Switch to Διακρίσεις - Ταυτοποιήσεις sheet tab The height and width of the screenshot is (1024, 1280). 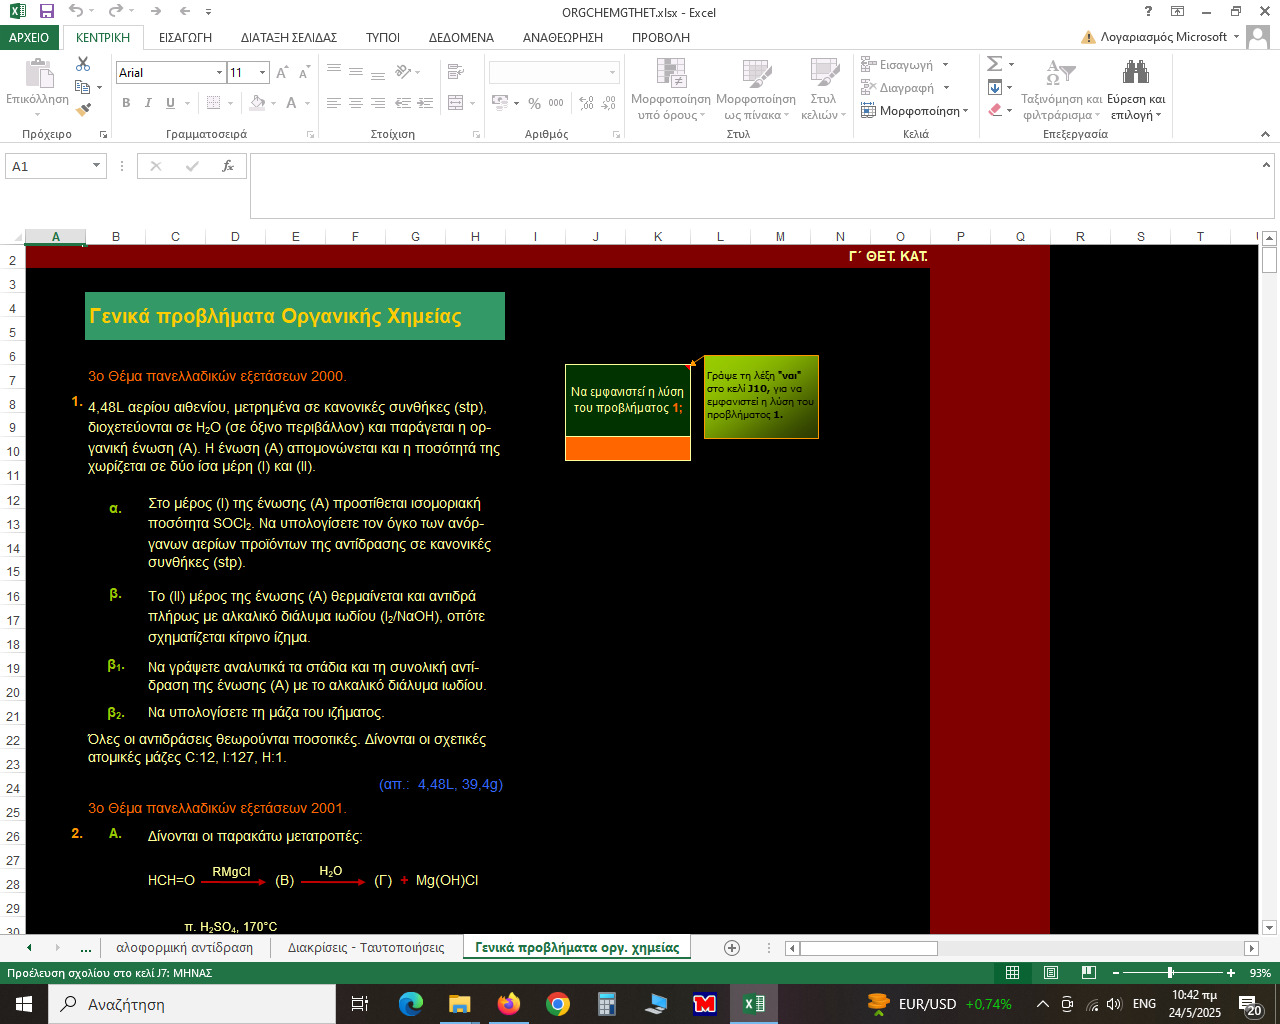coord(366,948)
